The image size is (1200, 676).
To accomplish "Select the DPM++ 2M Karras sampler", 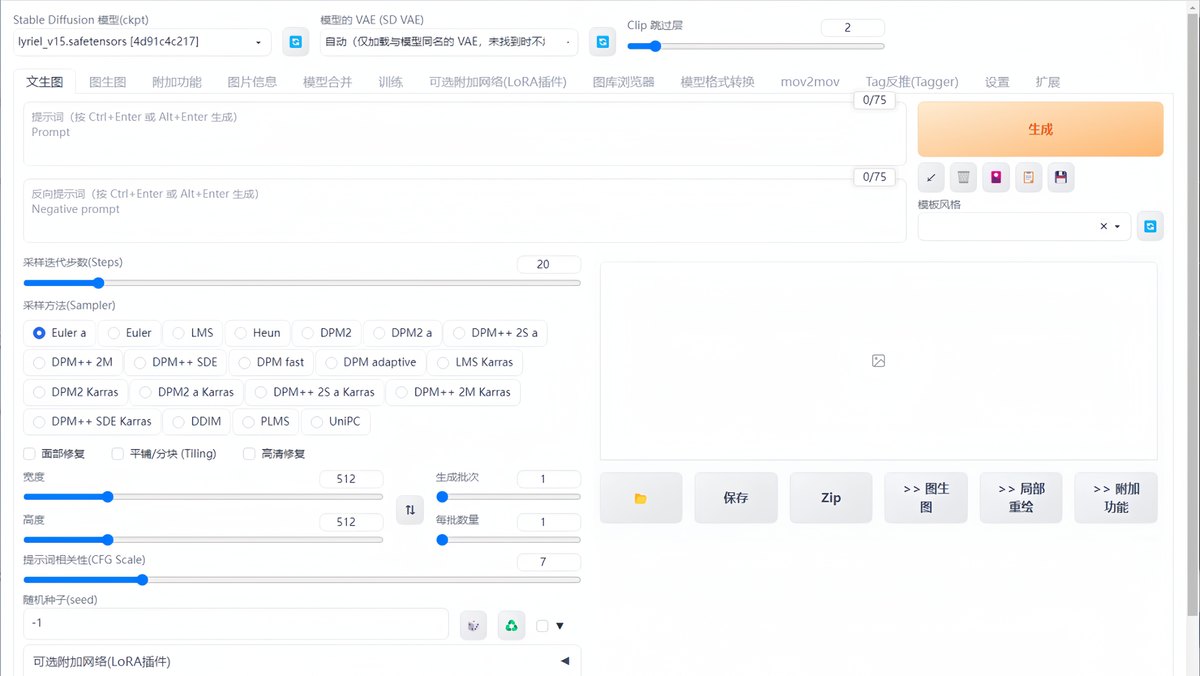I will [453, 392].
